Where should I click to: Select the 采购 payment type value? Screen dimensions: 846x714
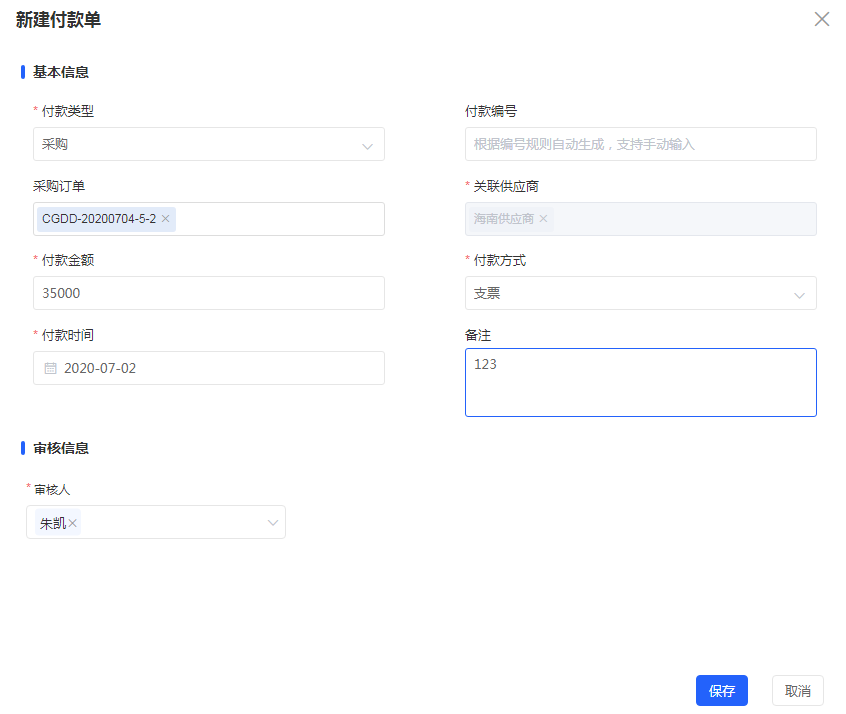(55, 144)
